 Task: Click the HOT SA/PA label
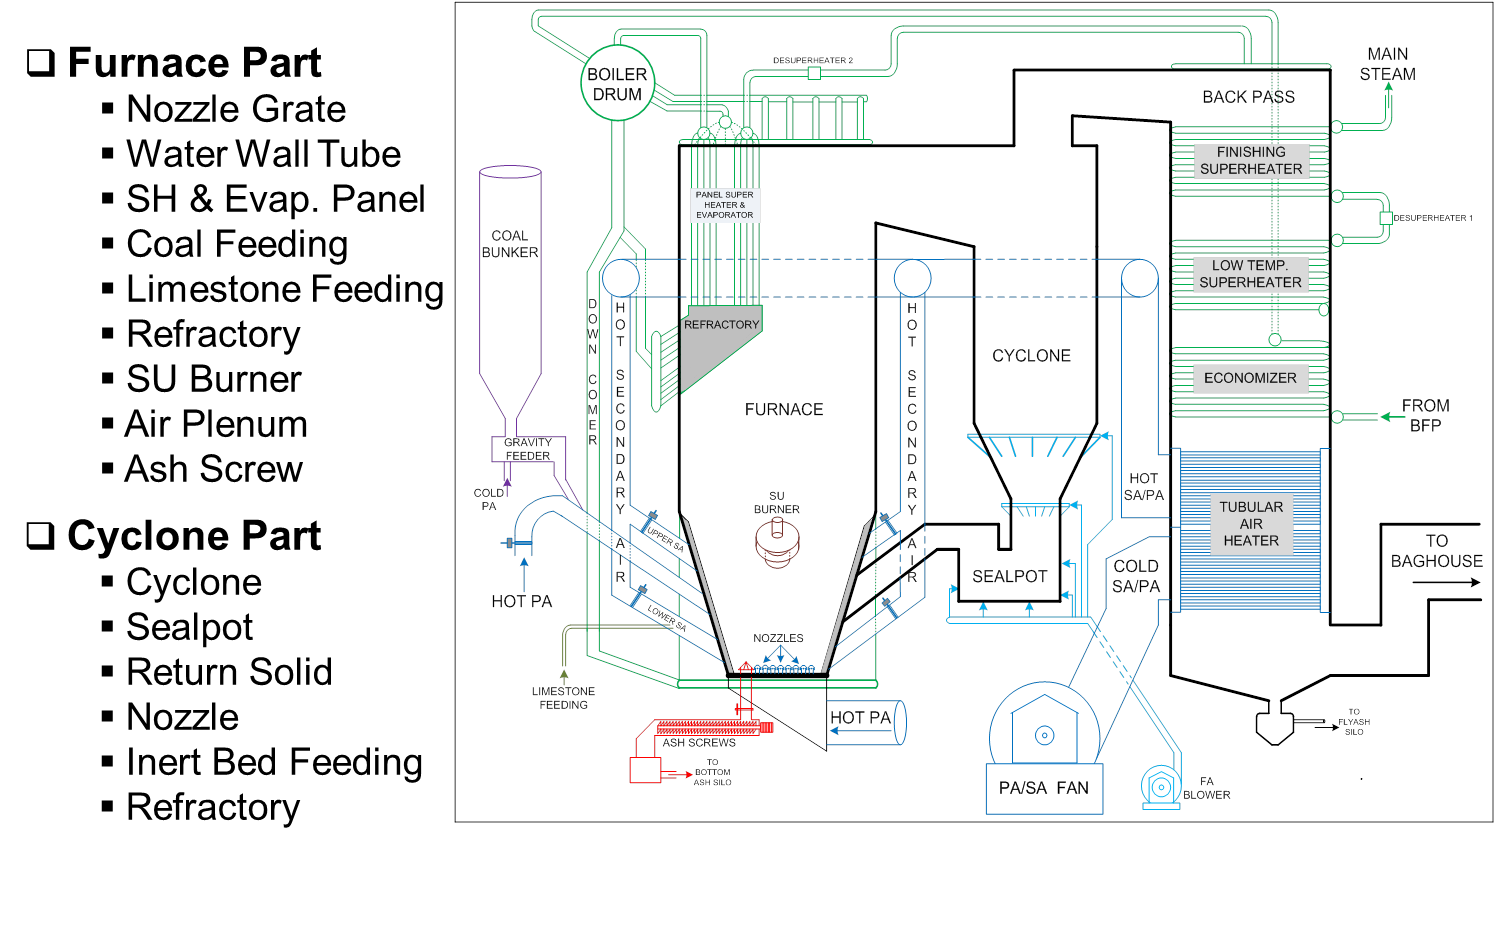point(1143,487)
